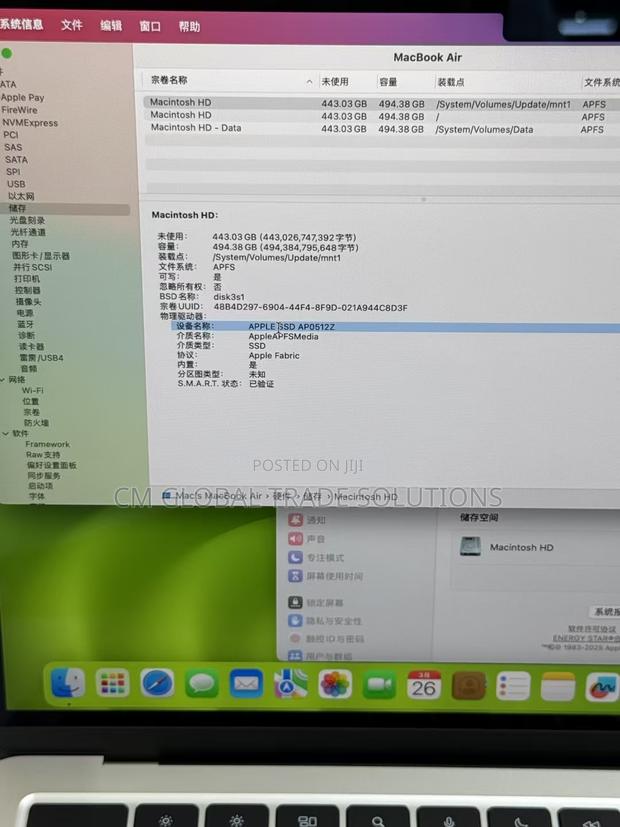Click the 宗卷 UUID value text

point(310,307)
